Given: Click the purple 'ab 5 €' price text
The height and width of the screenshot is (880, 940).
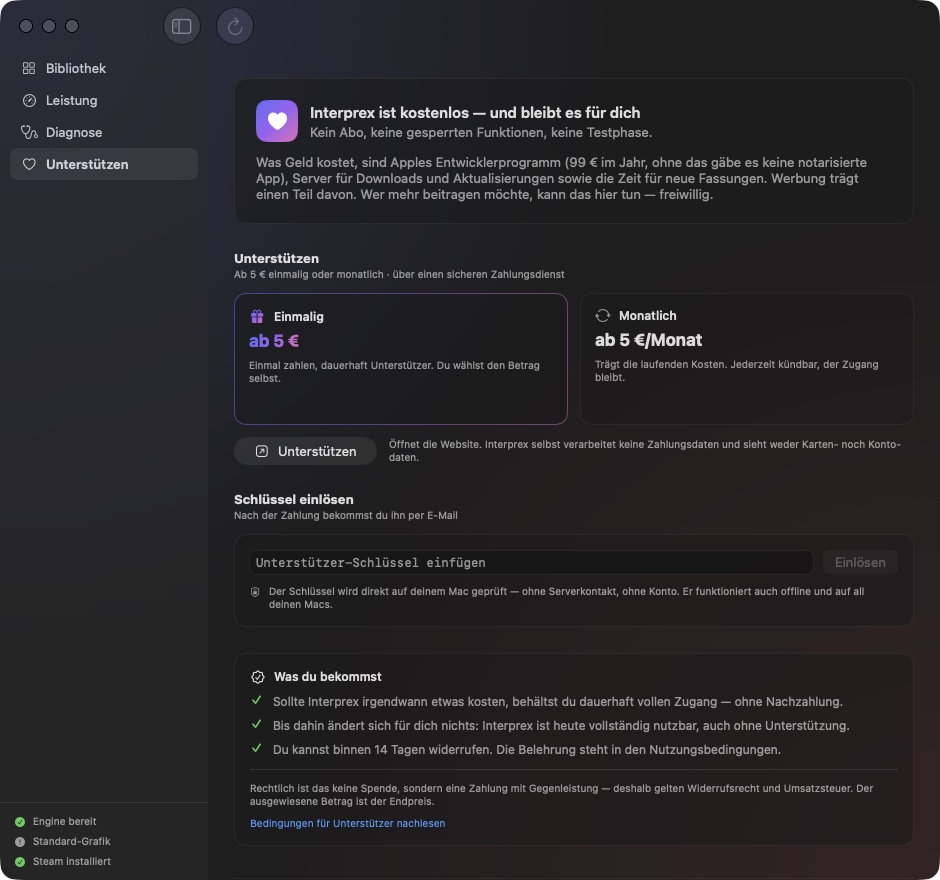Looking at the screenshot, I should tap(274, 340).
